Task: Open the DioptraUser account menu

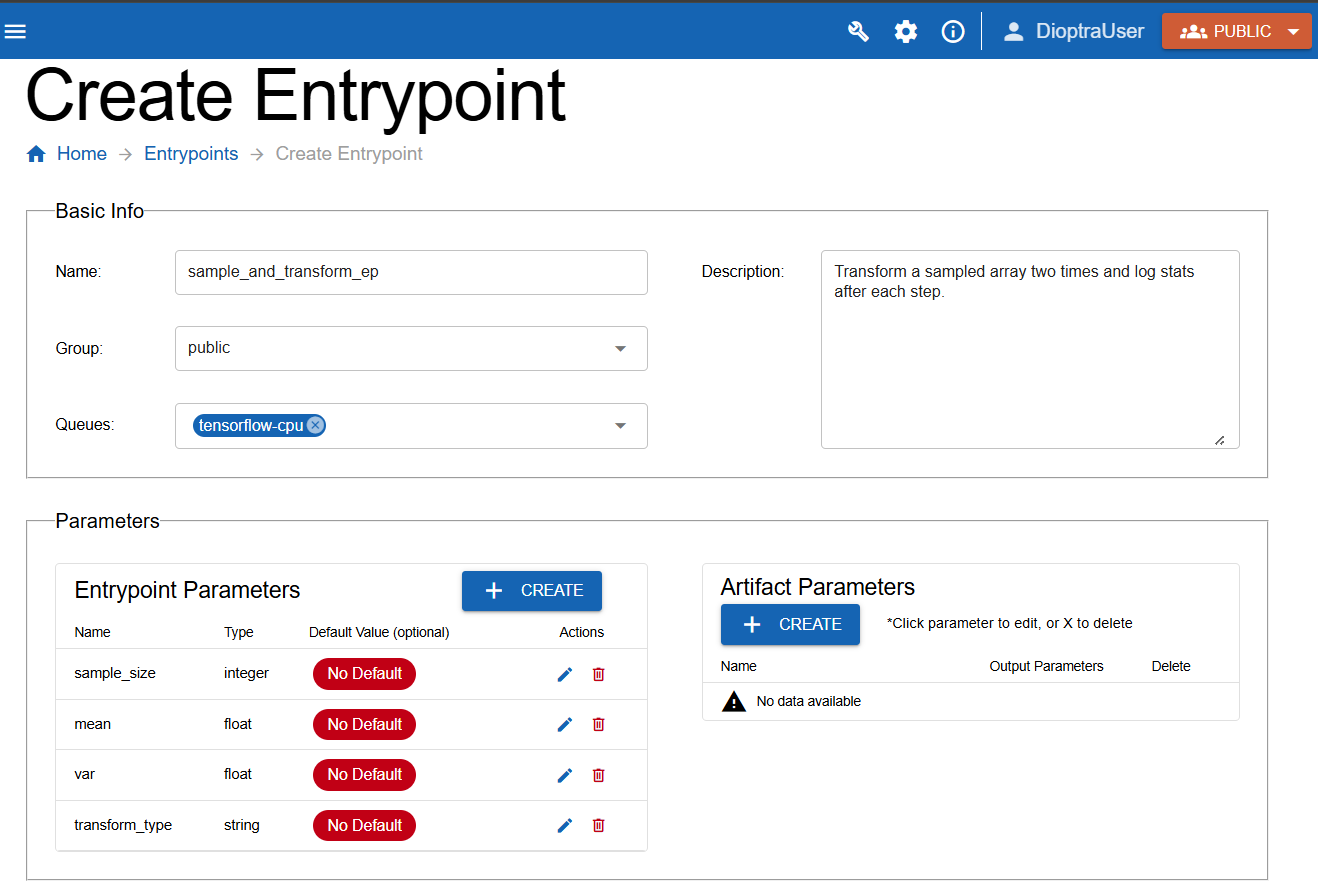Action: tap(1073, 32)
